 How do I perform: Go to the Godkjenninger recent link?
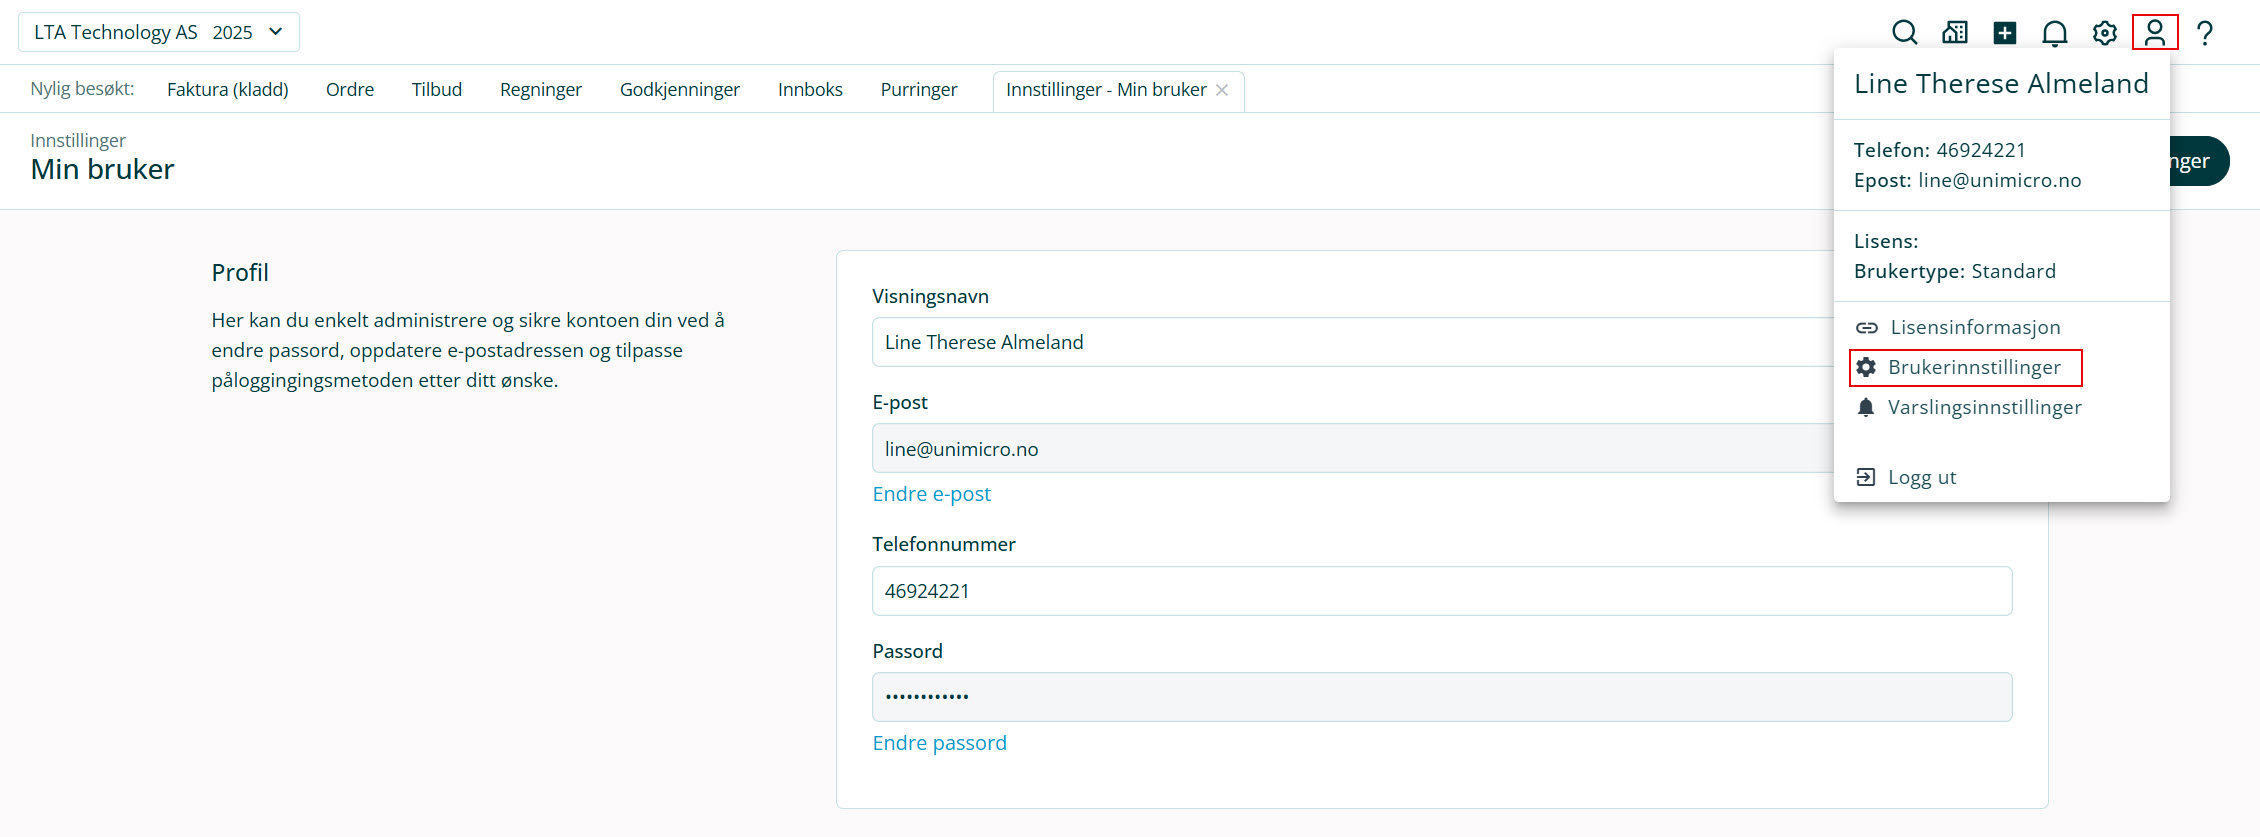(x=679, y=90)
